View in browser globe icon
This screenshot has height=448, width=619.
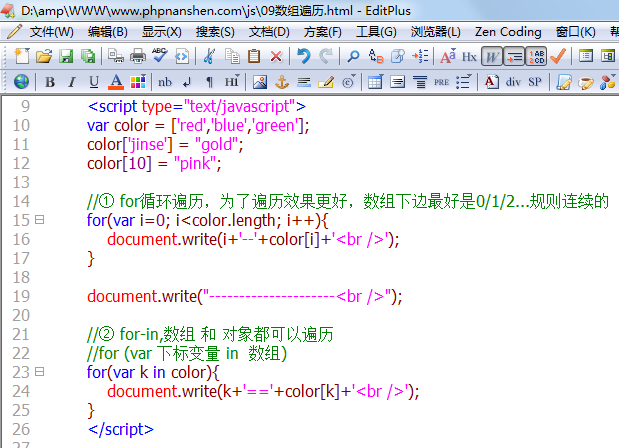[x=21, y=82]
